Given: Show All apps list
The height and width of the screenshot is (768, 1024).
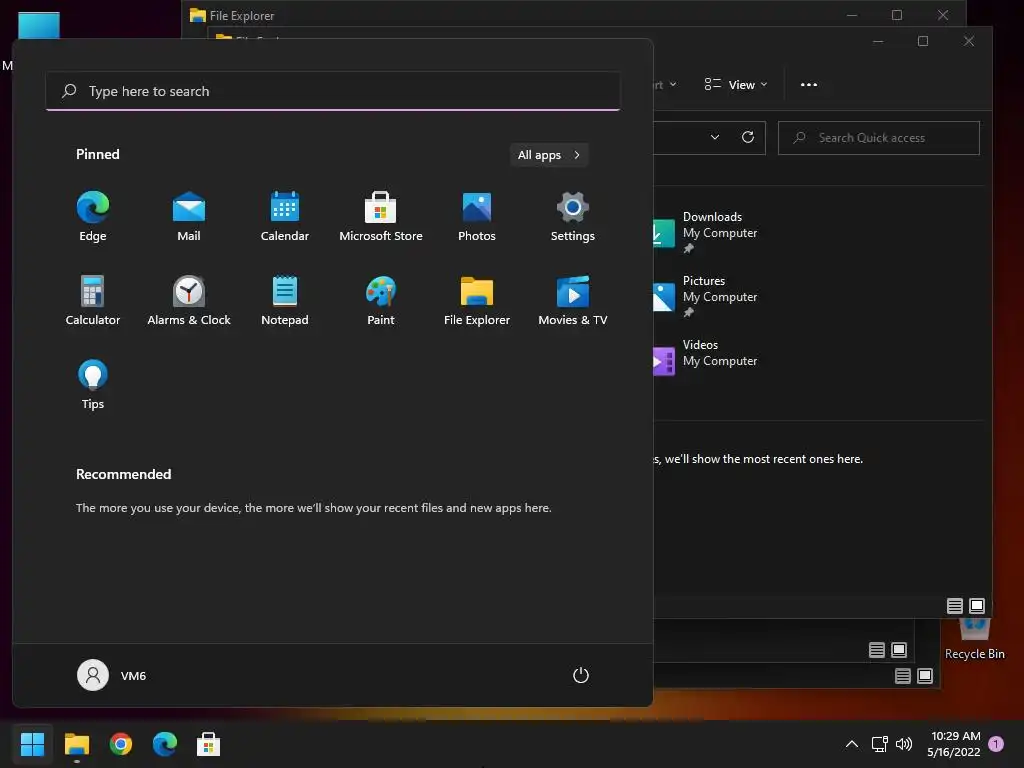Looking at the screenshot, I should [x=549, y=155].
